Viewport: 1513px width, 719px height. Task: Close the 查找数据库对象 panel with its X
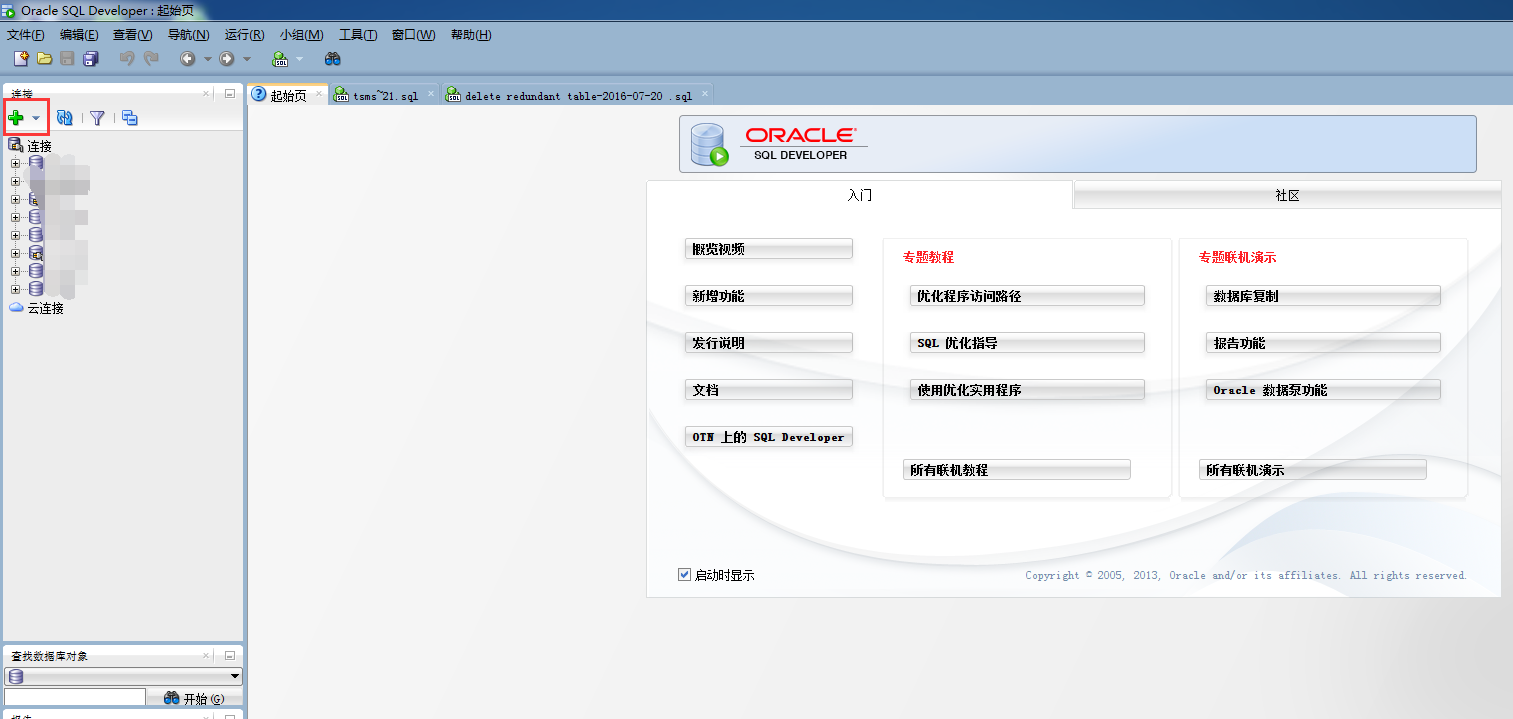point(207,656)
